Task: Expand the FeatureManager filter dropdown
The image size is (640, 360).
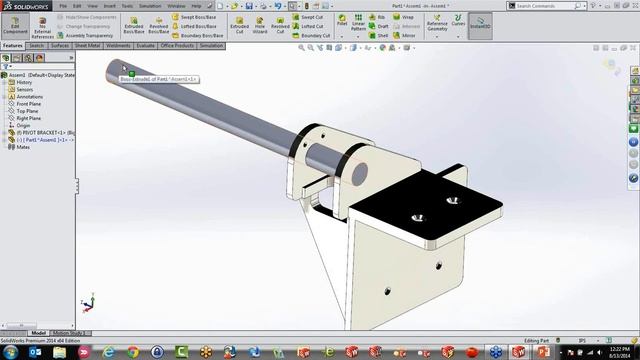Action: pos(11,66)
